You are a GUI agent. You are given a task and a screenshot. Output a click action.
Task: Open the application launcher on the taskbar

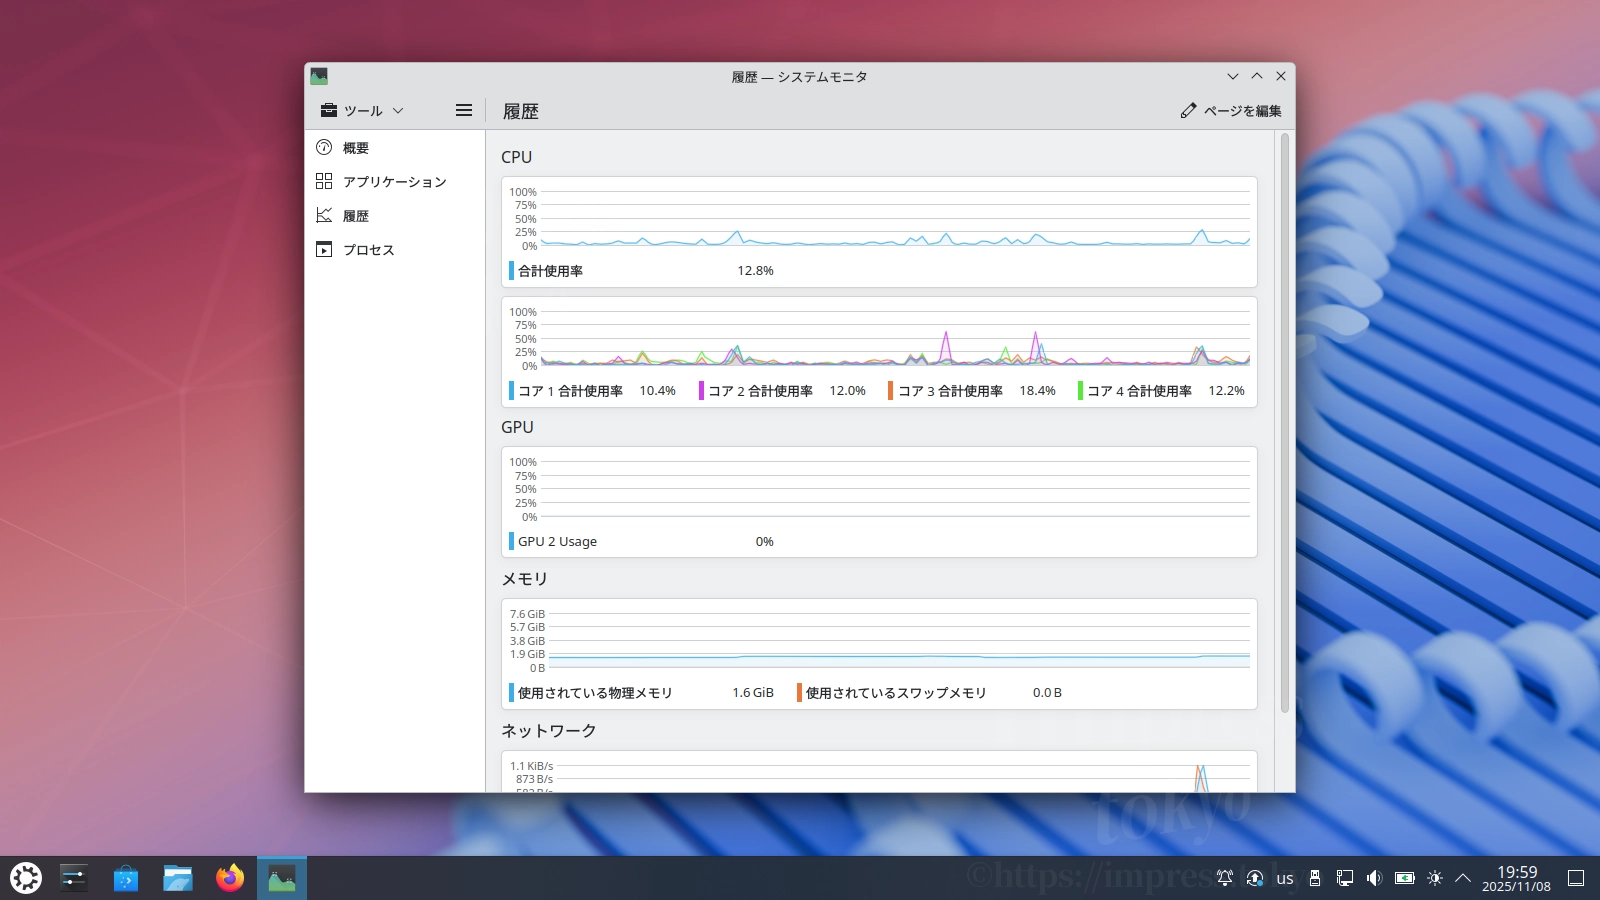[26, 878]
